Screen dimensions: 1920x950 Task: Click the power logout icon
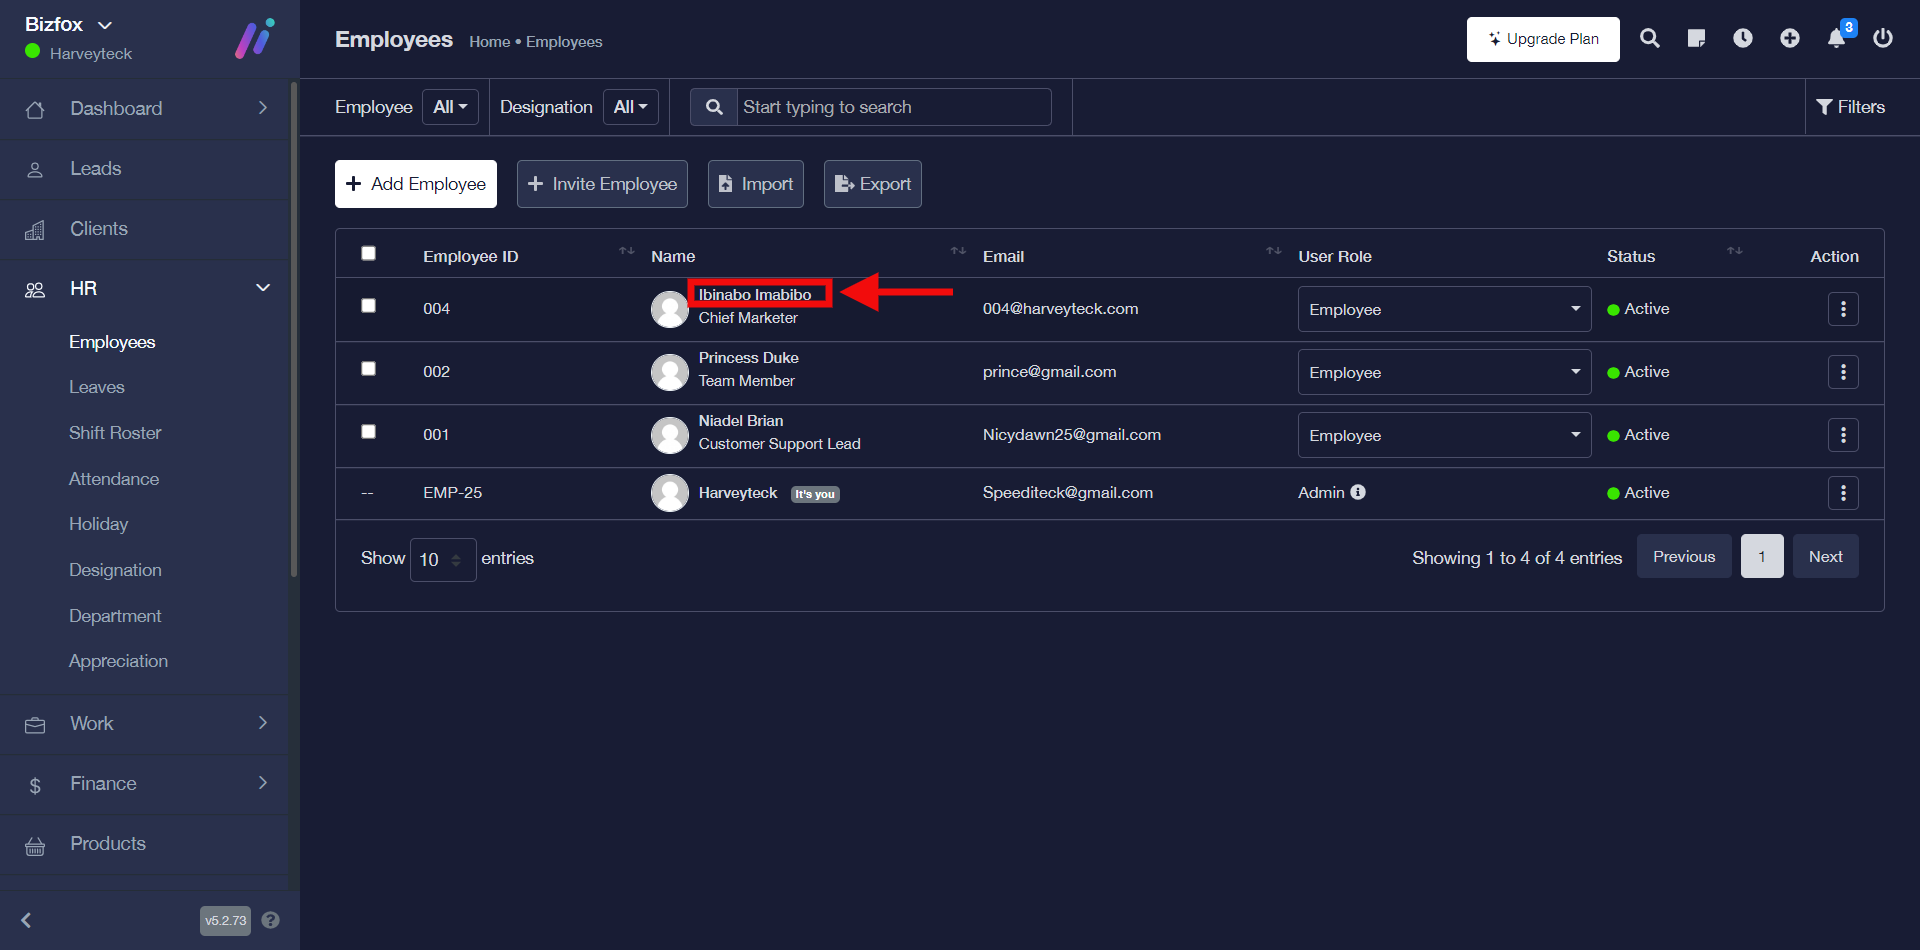coord(1883,39)
